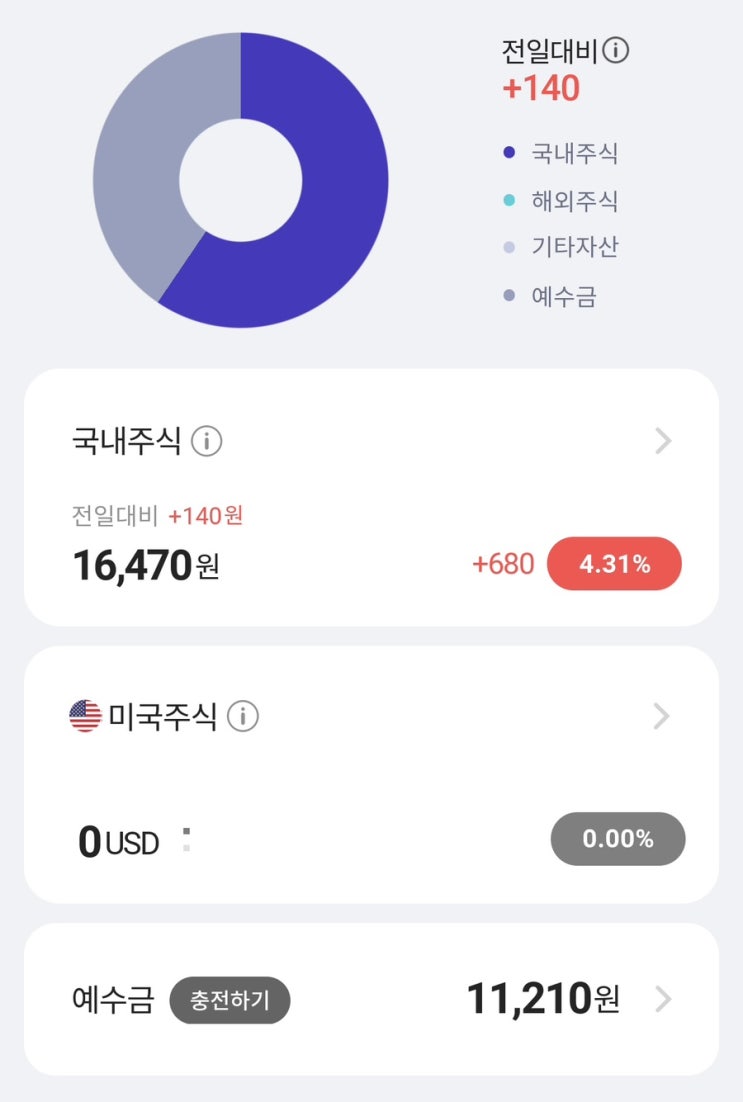
Task: Click the 16,470원 domestic stock amount
Action: 146,566
